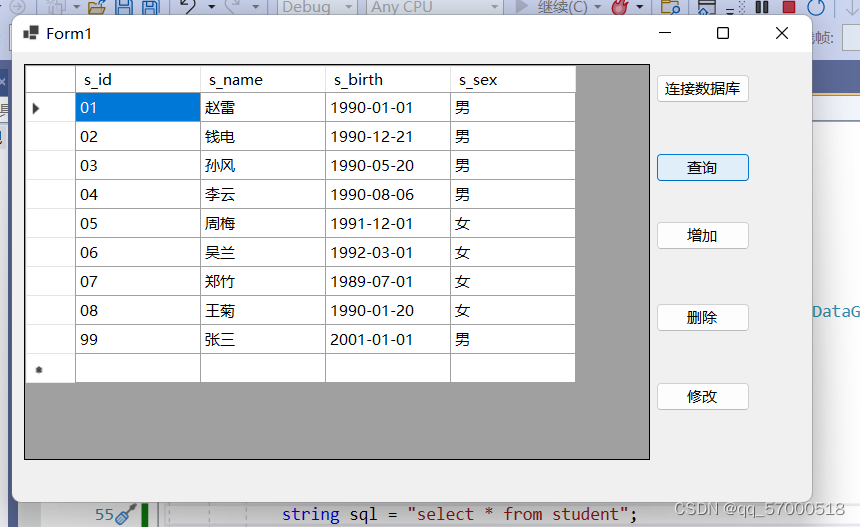Select the name cell 郑竹
860x527 pixels.
263,282
